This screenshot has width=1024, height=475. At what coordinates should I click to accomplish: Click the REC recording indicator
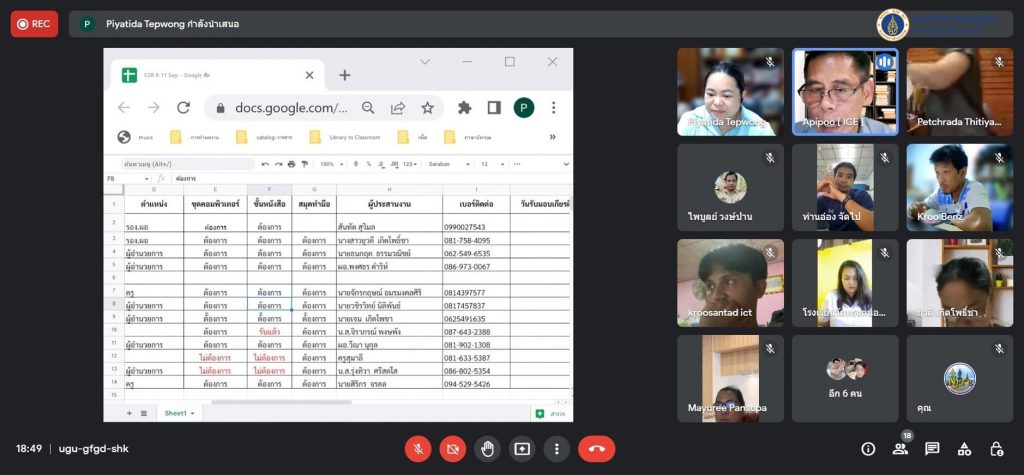pos(34,23)
